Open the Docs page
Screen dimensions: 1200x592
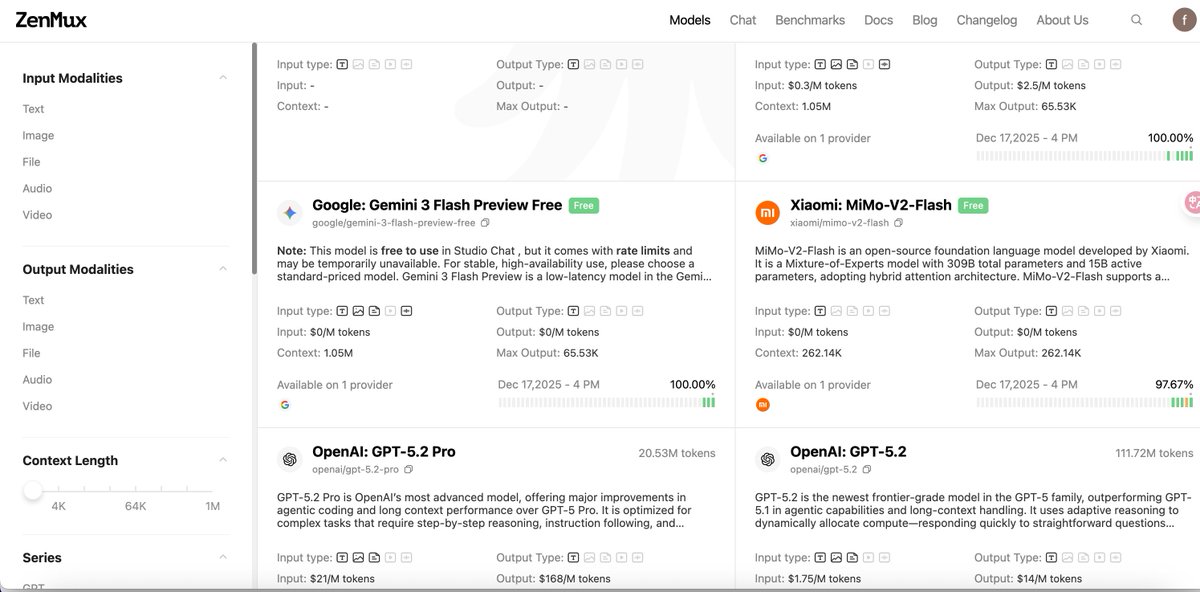coord(878,20)
